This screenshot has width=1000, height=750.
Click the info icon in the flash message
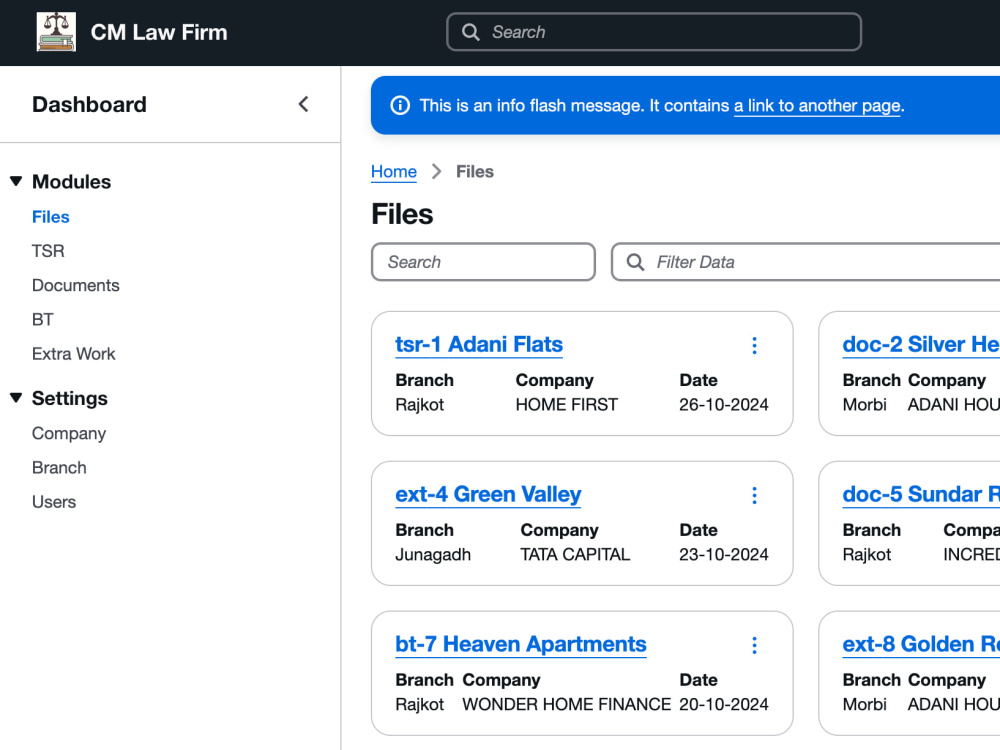point(400,105)
